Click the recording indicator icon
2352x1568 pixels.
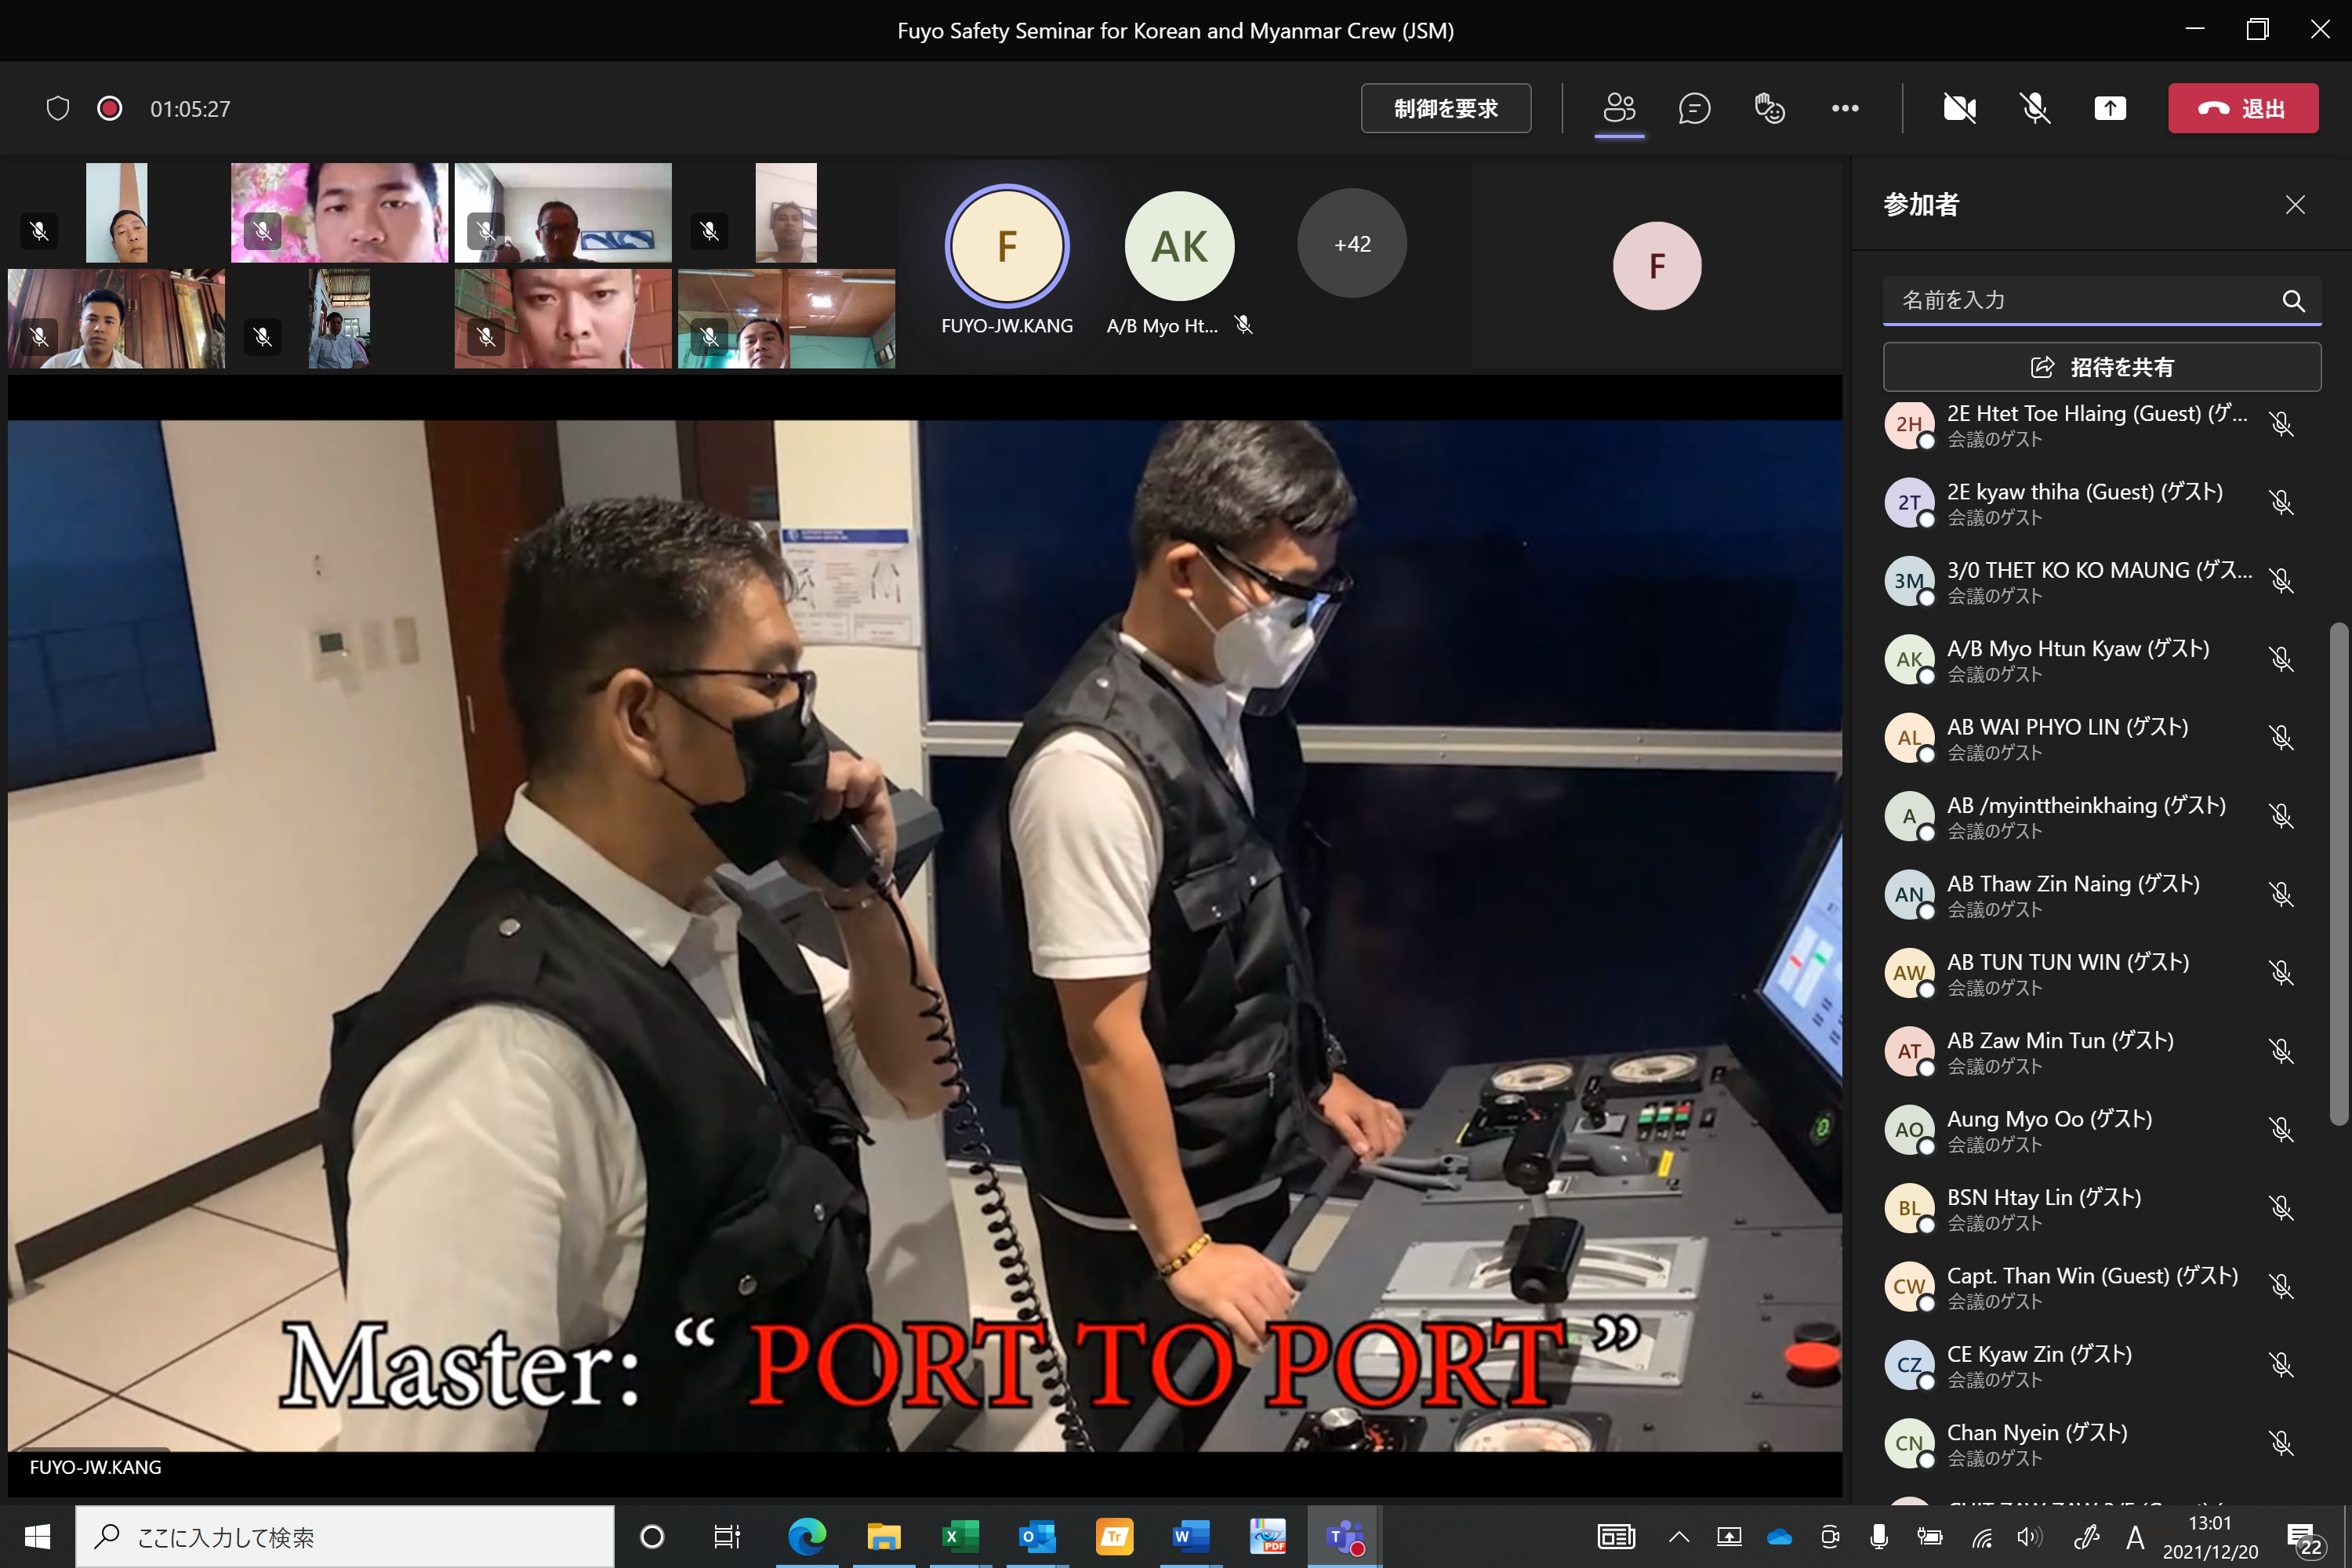click(x=110, y=108)
